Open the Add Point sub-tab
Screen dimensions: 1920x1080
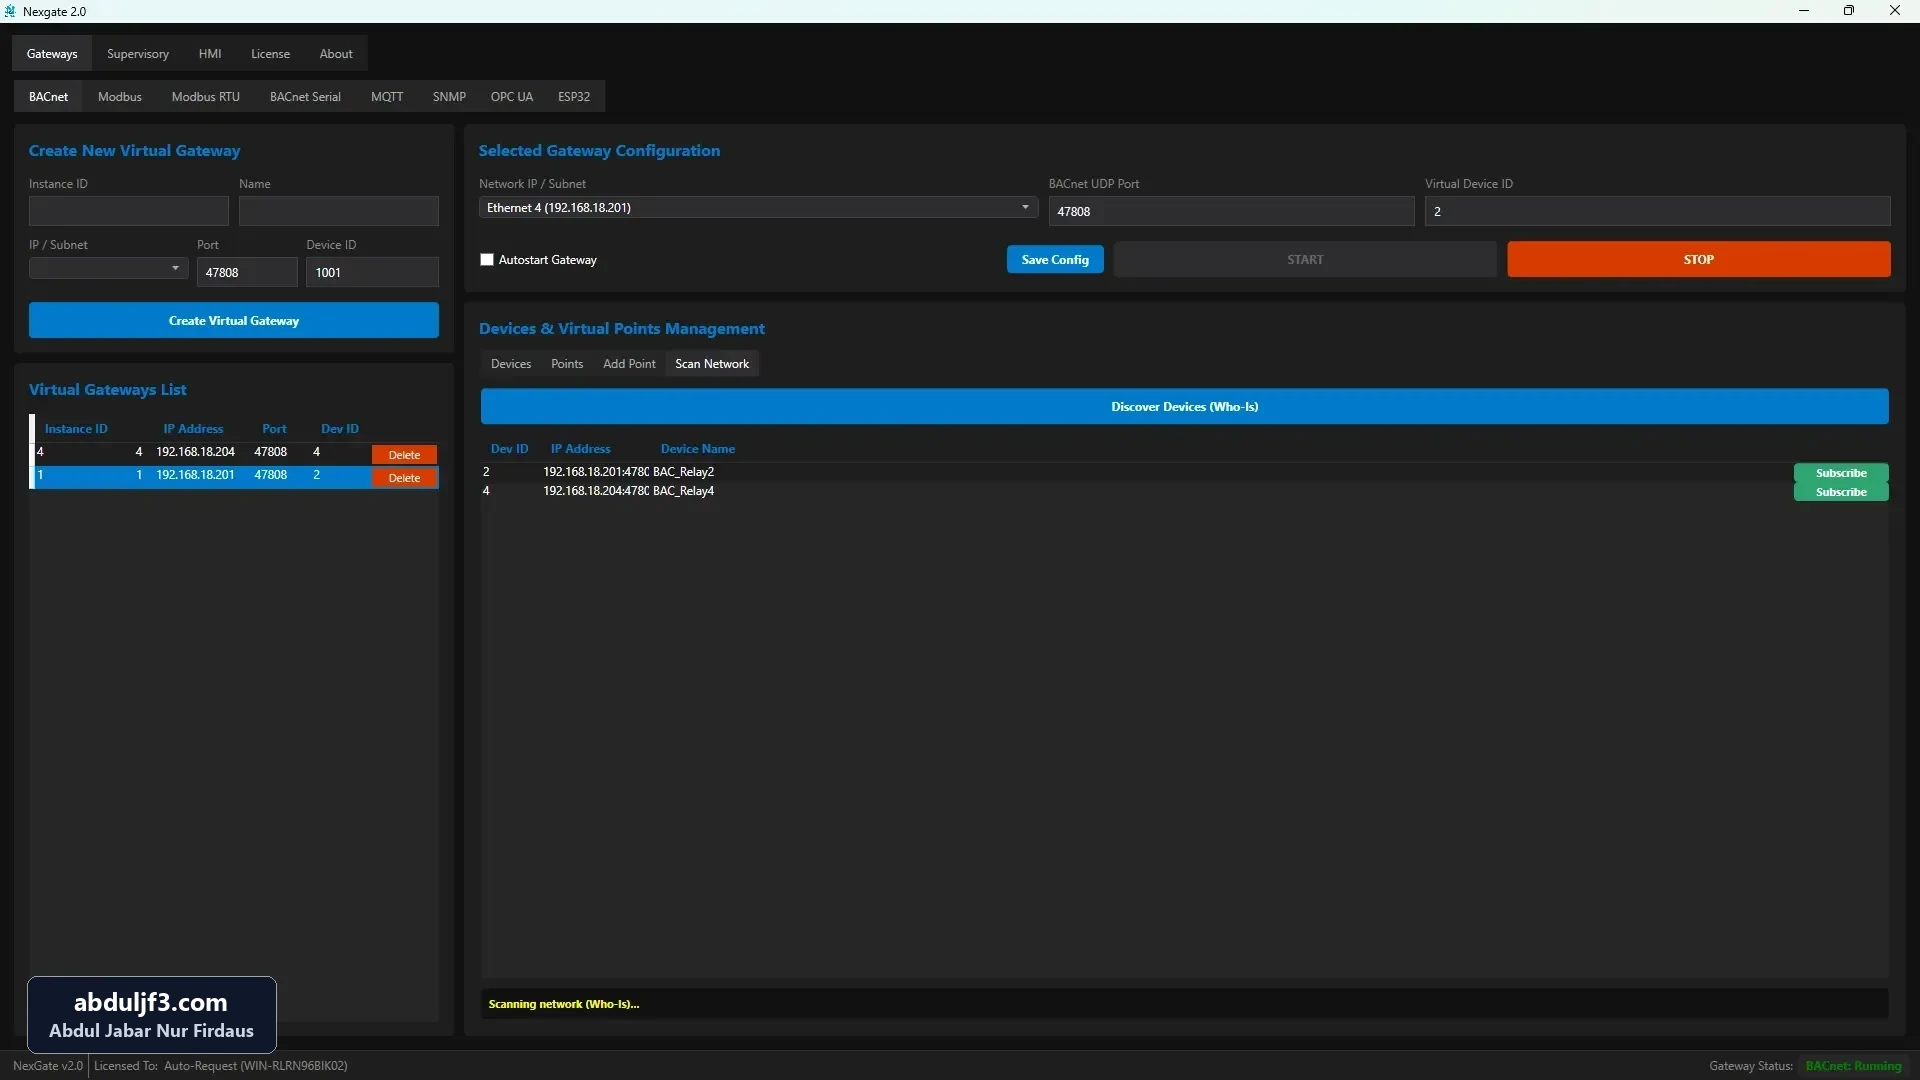(x=629, y=364)
